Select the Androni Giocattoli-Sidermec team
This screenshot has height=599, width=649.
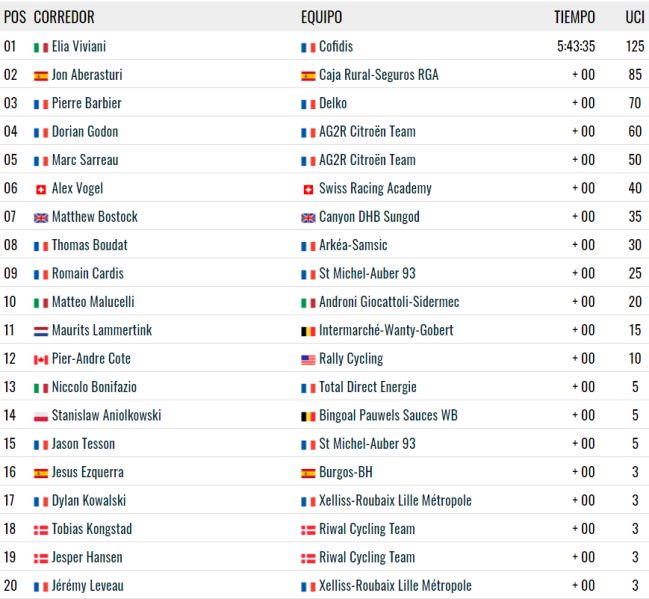pyautogui.click(x=389, y=302)
